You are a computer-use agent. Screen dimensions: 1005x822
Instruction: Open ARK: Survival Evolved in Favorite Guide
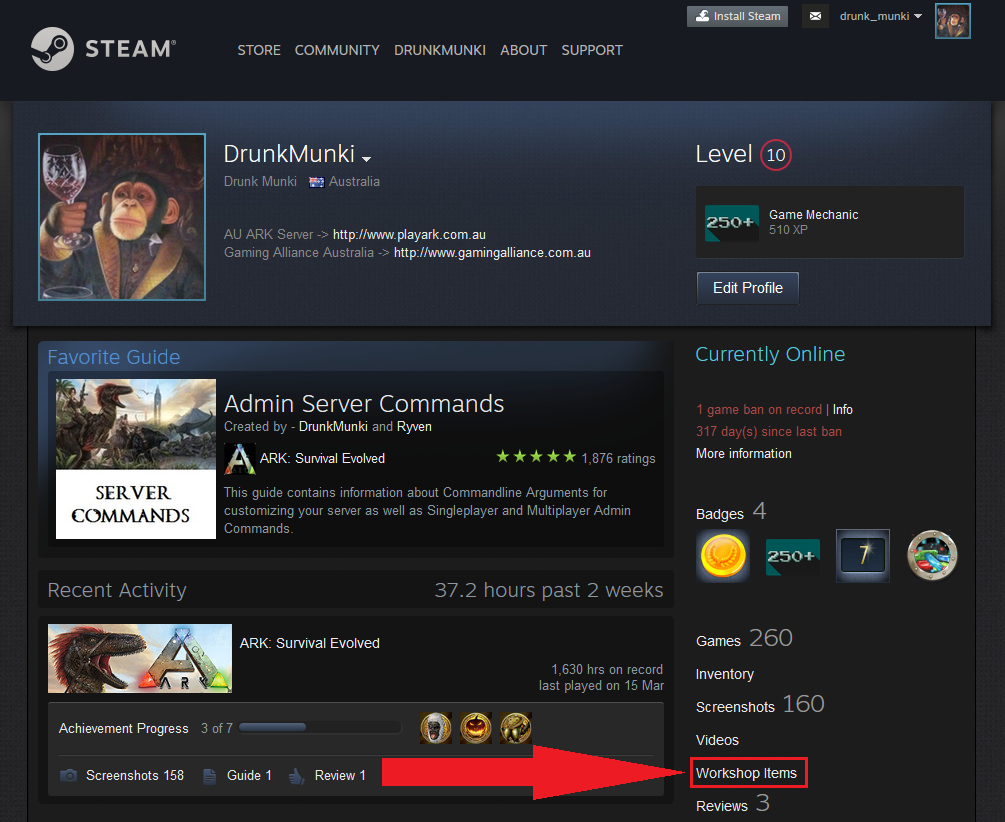[322, 458]
